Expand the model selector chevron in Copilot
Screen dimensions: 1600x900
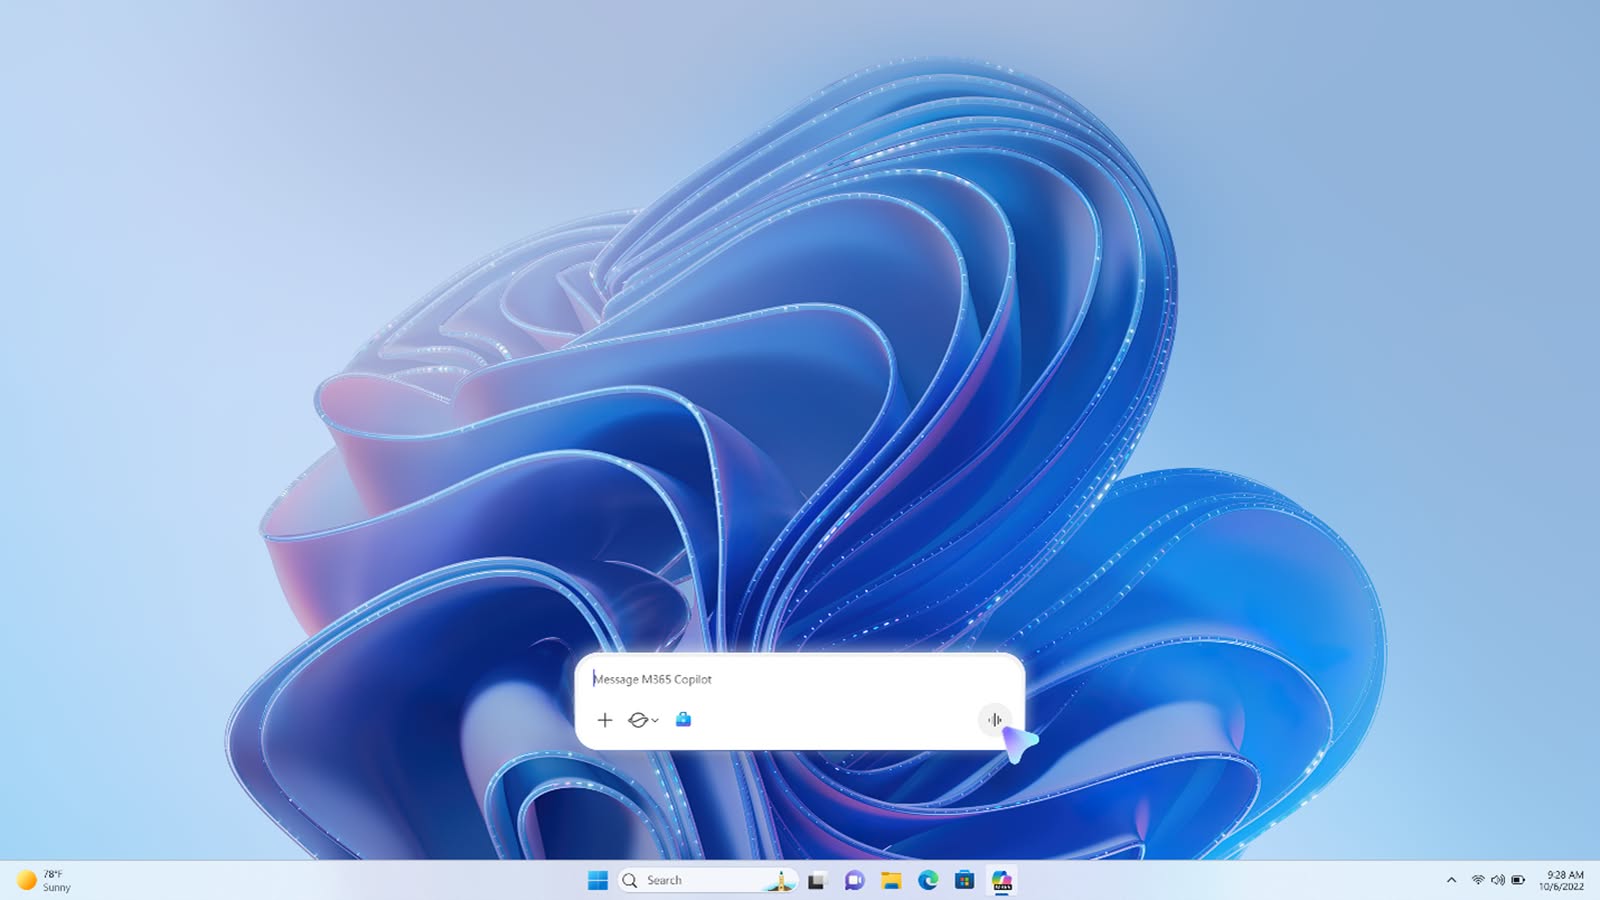pyautogui.click(x=655, y=720)
